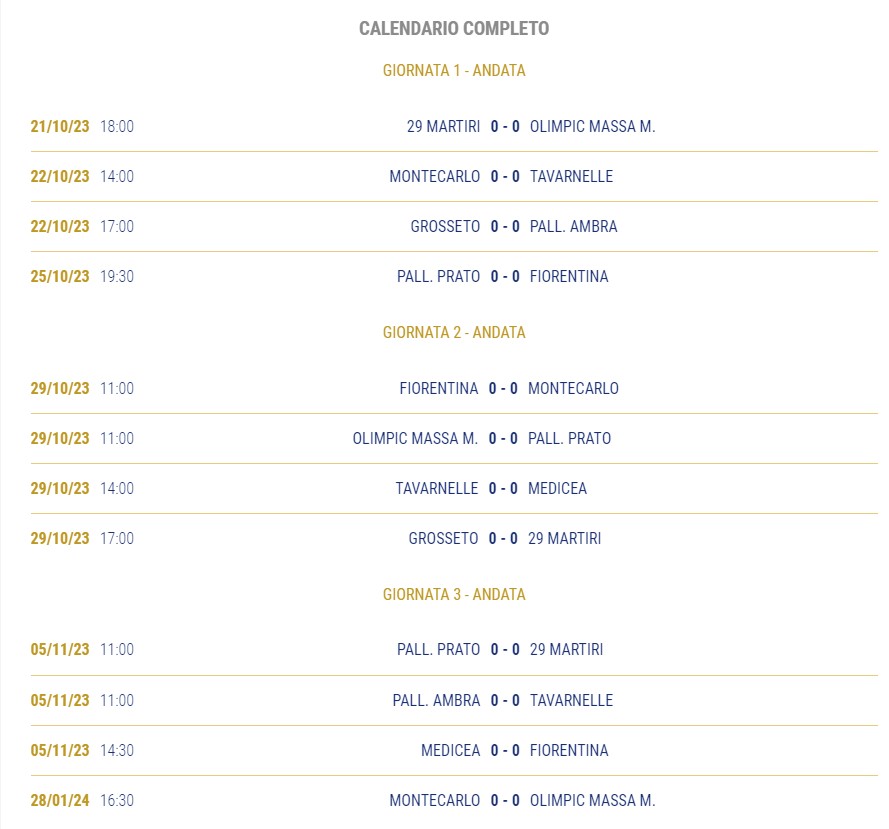
Task: Open Pall. Prato vs Fiorentina score
Action: click(505, 276)
